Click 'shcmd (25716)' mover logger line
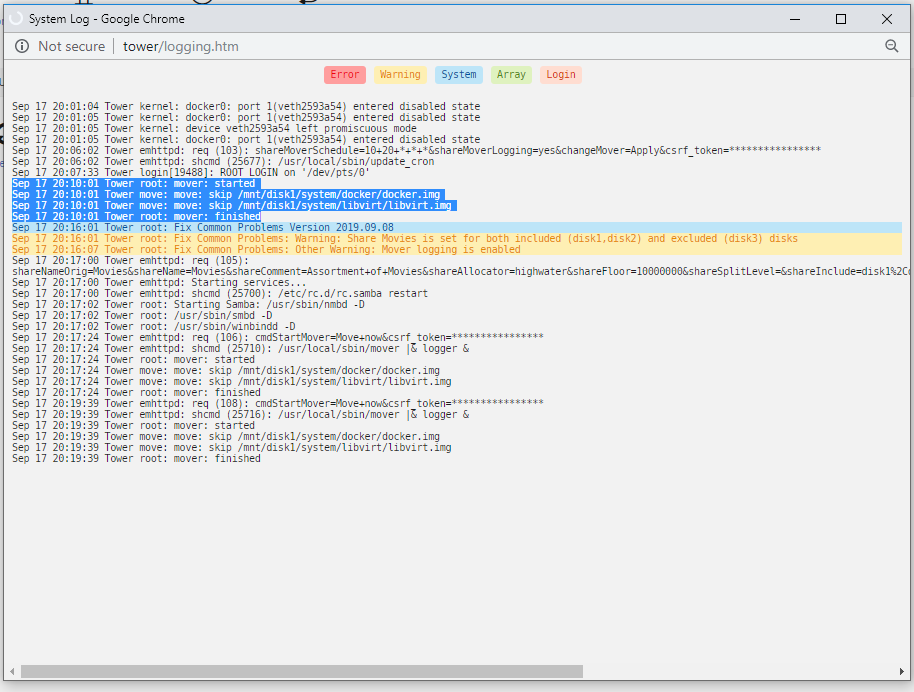This screenshot has width=914, height=692. (x=241, y=414)
